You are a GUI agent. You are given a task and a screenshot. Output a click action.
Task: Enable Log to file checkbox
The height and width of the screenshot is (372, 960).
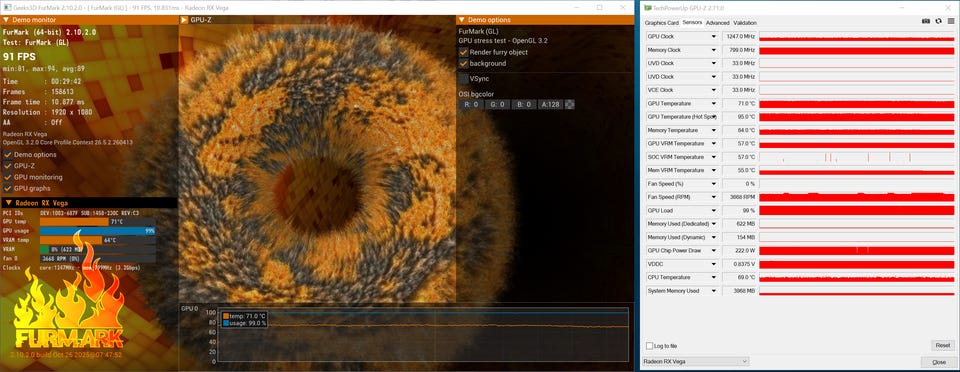[650, 346]
